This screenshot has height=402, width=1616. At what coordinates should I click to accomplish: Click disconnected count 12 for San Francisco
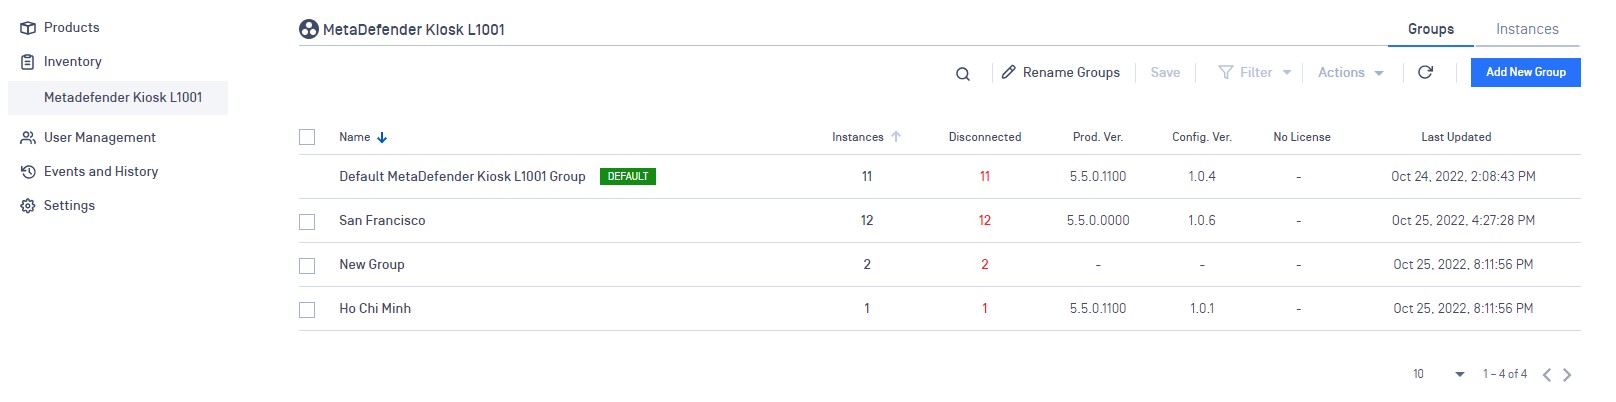pyautogui.click(x=985, y=221)
